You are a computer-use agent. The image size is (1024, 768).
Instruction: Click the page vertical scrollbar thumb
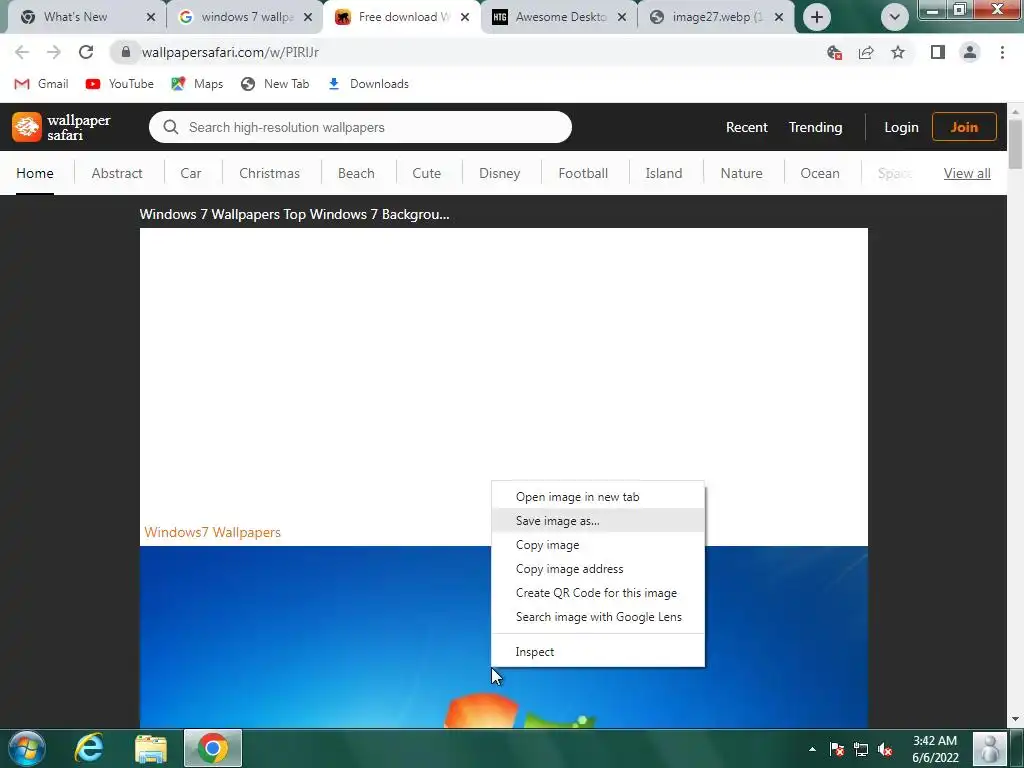point(1016,144)
